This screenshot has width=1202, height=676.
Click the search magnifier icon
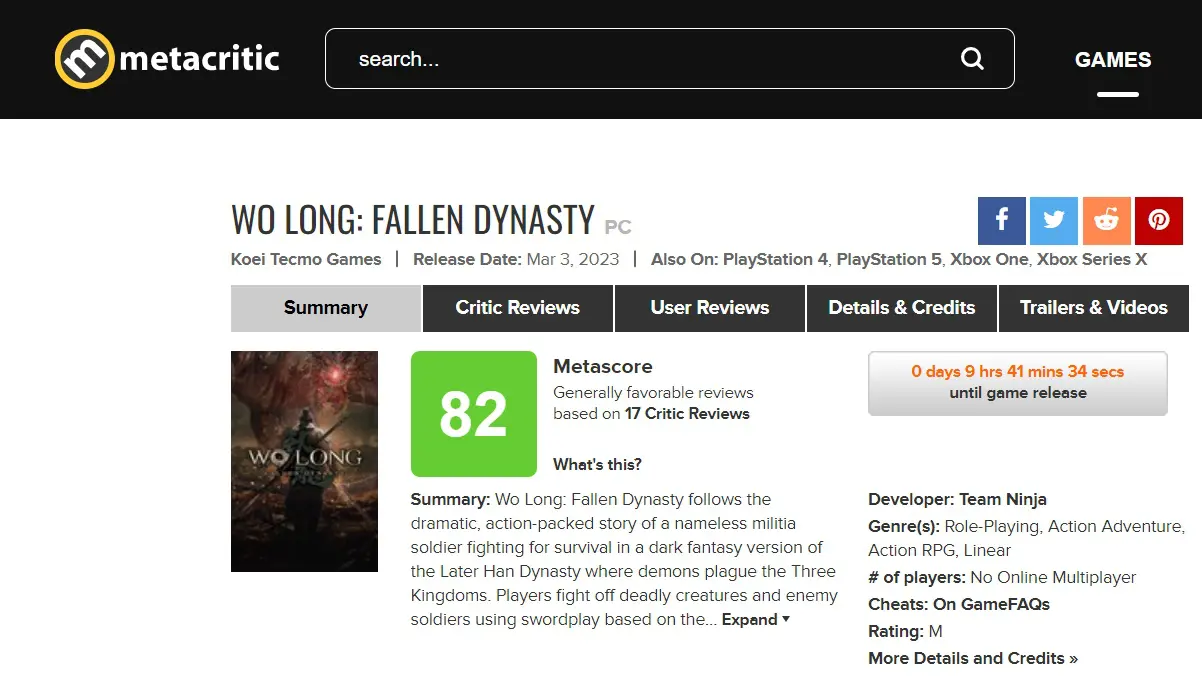[x=972, y=59]
